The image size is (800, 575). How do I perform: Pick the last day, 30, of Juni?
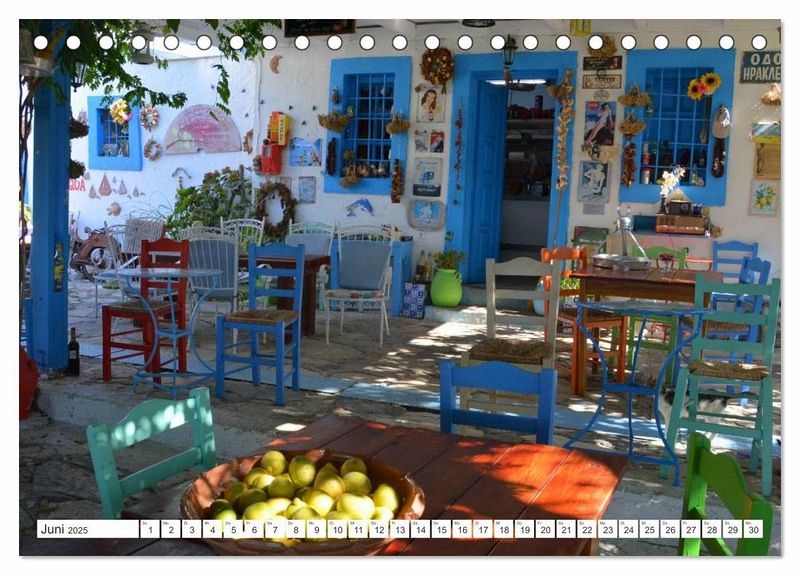point(754,529)
